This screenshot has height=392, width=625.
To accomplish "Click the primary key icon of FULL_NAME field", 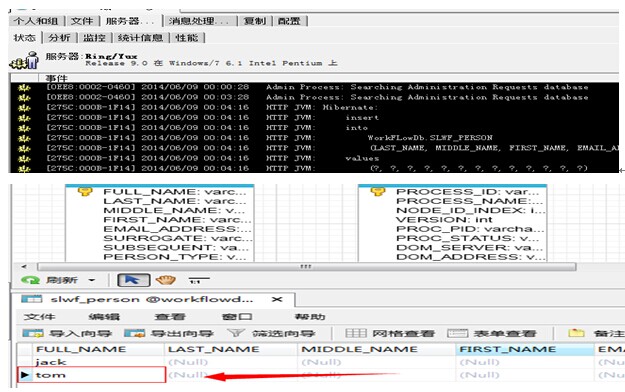I will coord(85,192).
